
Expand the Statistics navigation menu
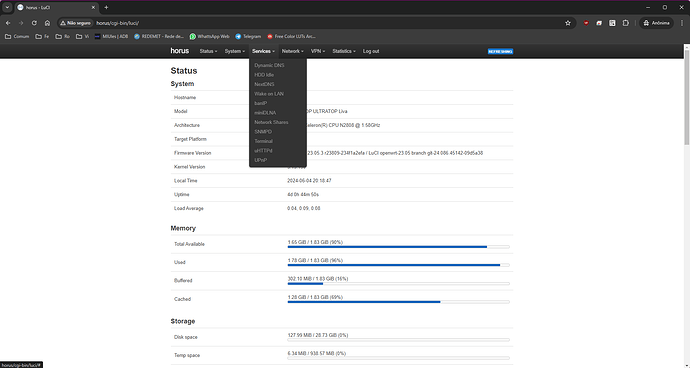[344, 52]
